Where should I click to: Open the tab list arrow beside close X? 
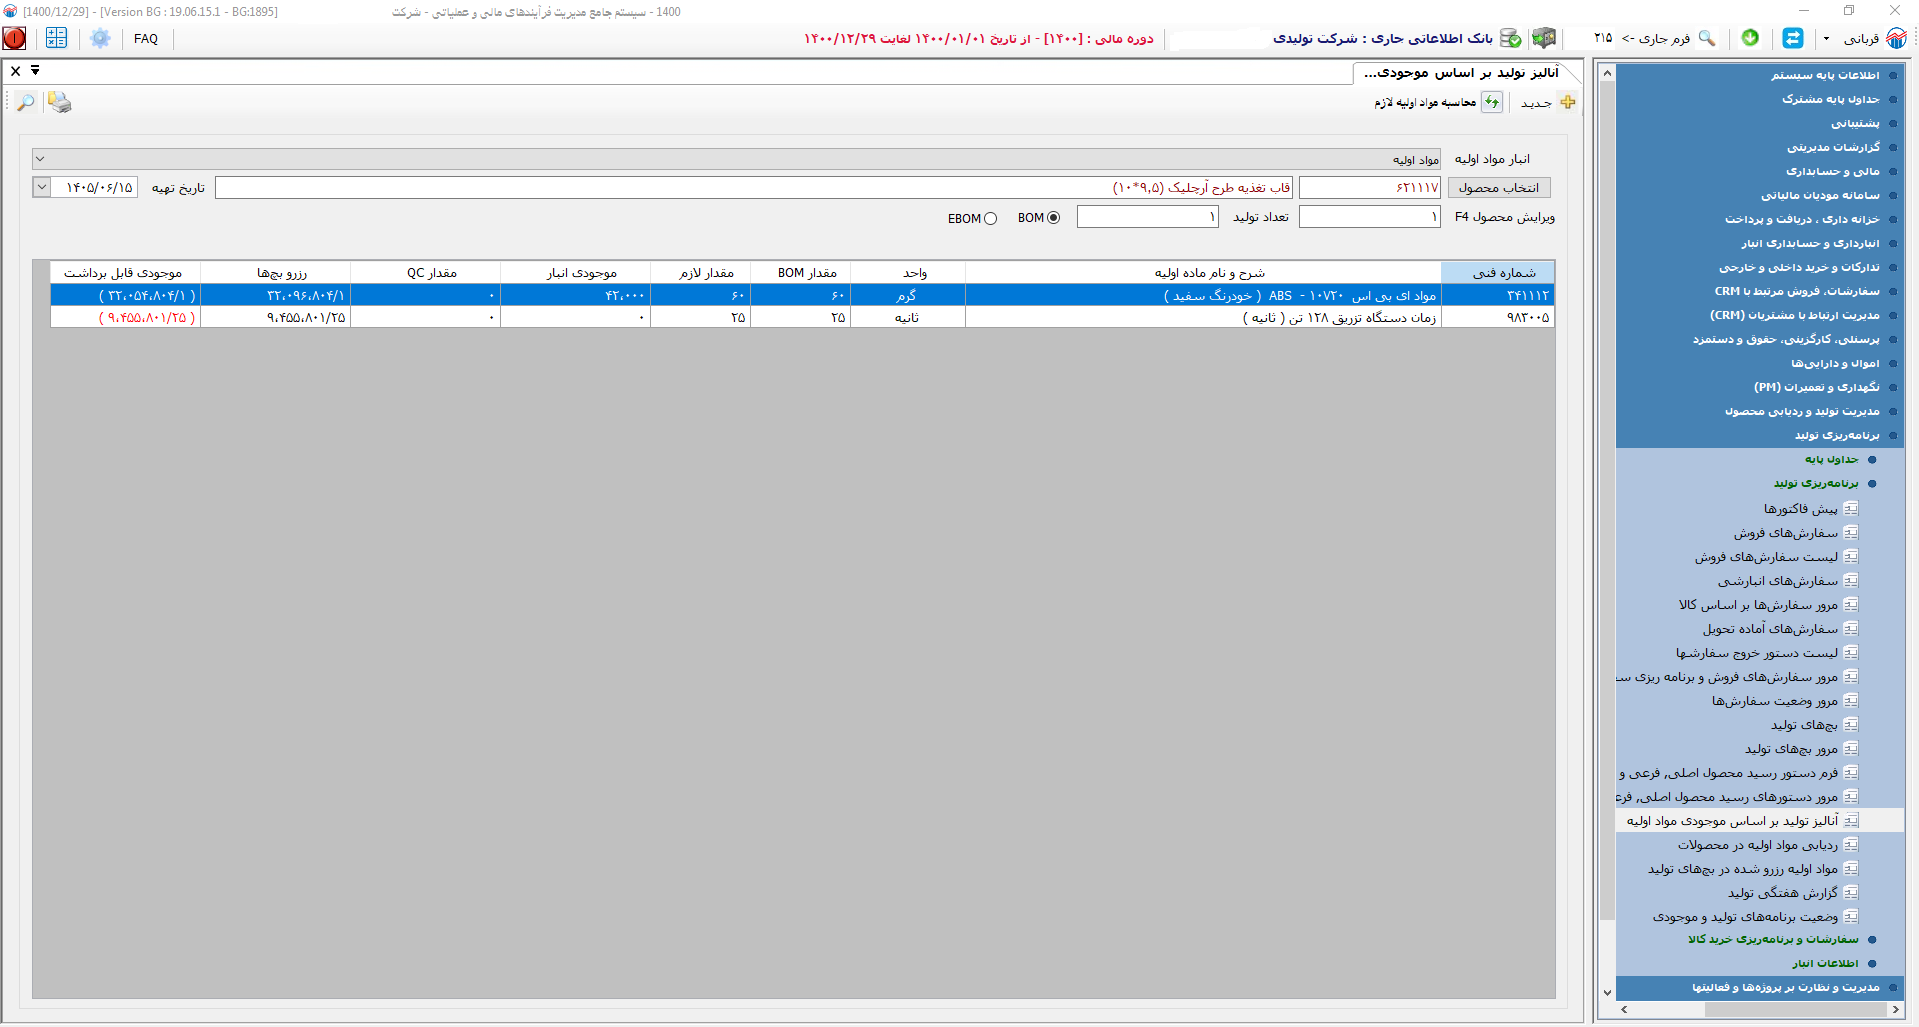(35, 71)
